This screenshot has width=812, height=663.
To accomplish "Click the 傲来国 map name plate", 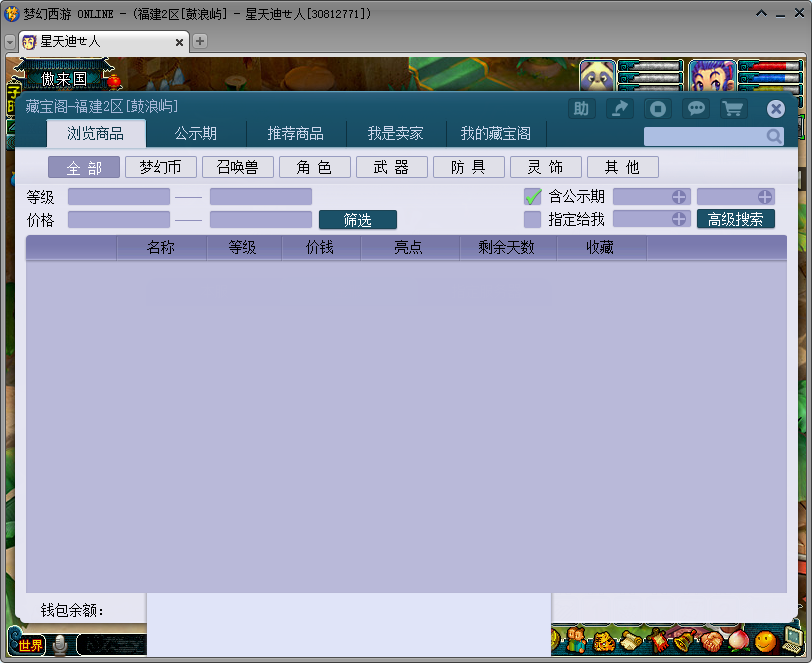I will click(64, 79).
